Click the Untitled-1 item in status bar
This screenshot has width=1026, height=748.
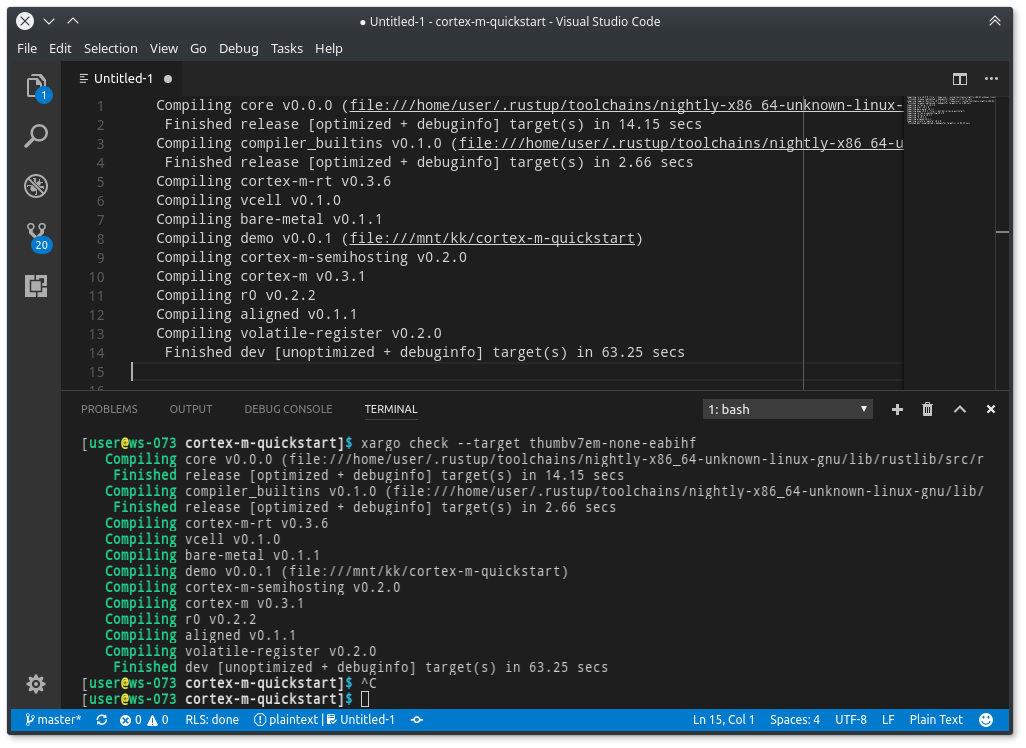[361, 720]
